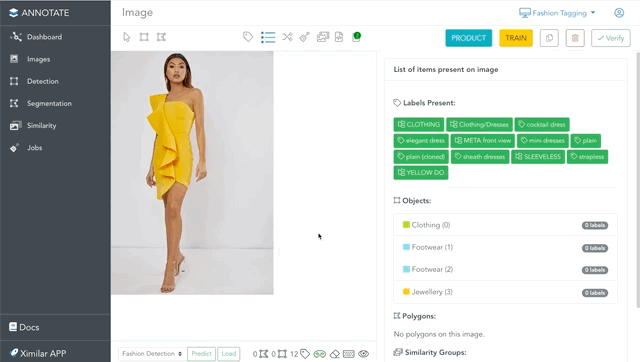Click the Verify button
Image resolution: width=640 pixels, height=362 pixels.
[611, 38]
